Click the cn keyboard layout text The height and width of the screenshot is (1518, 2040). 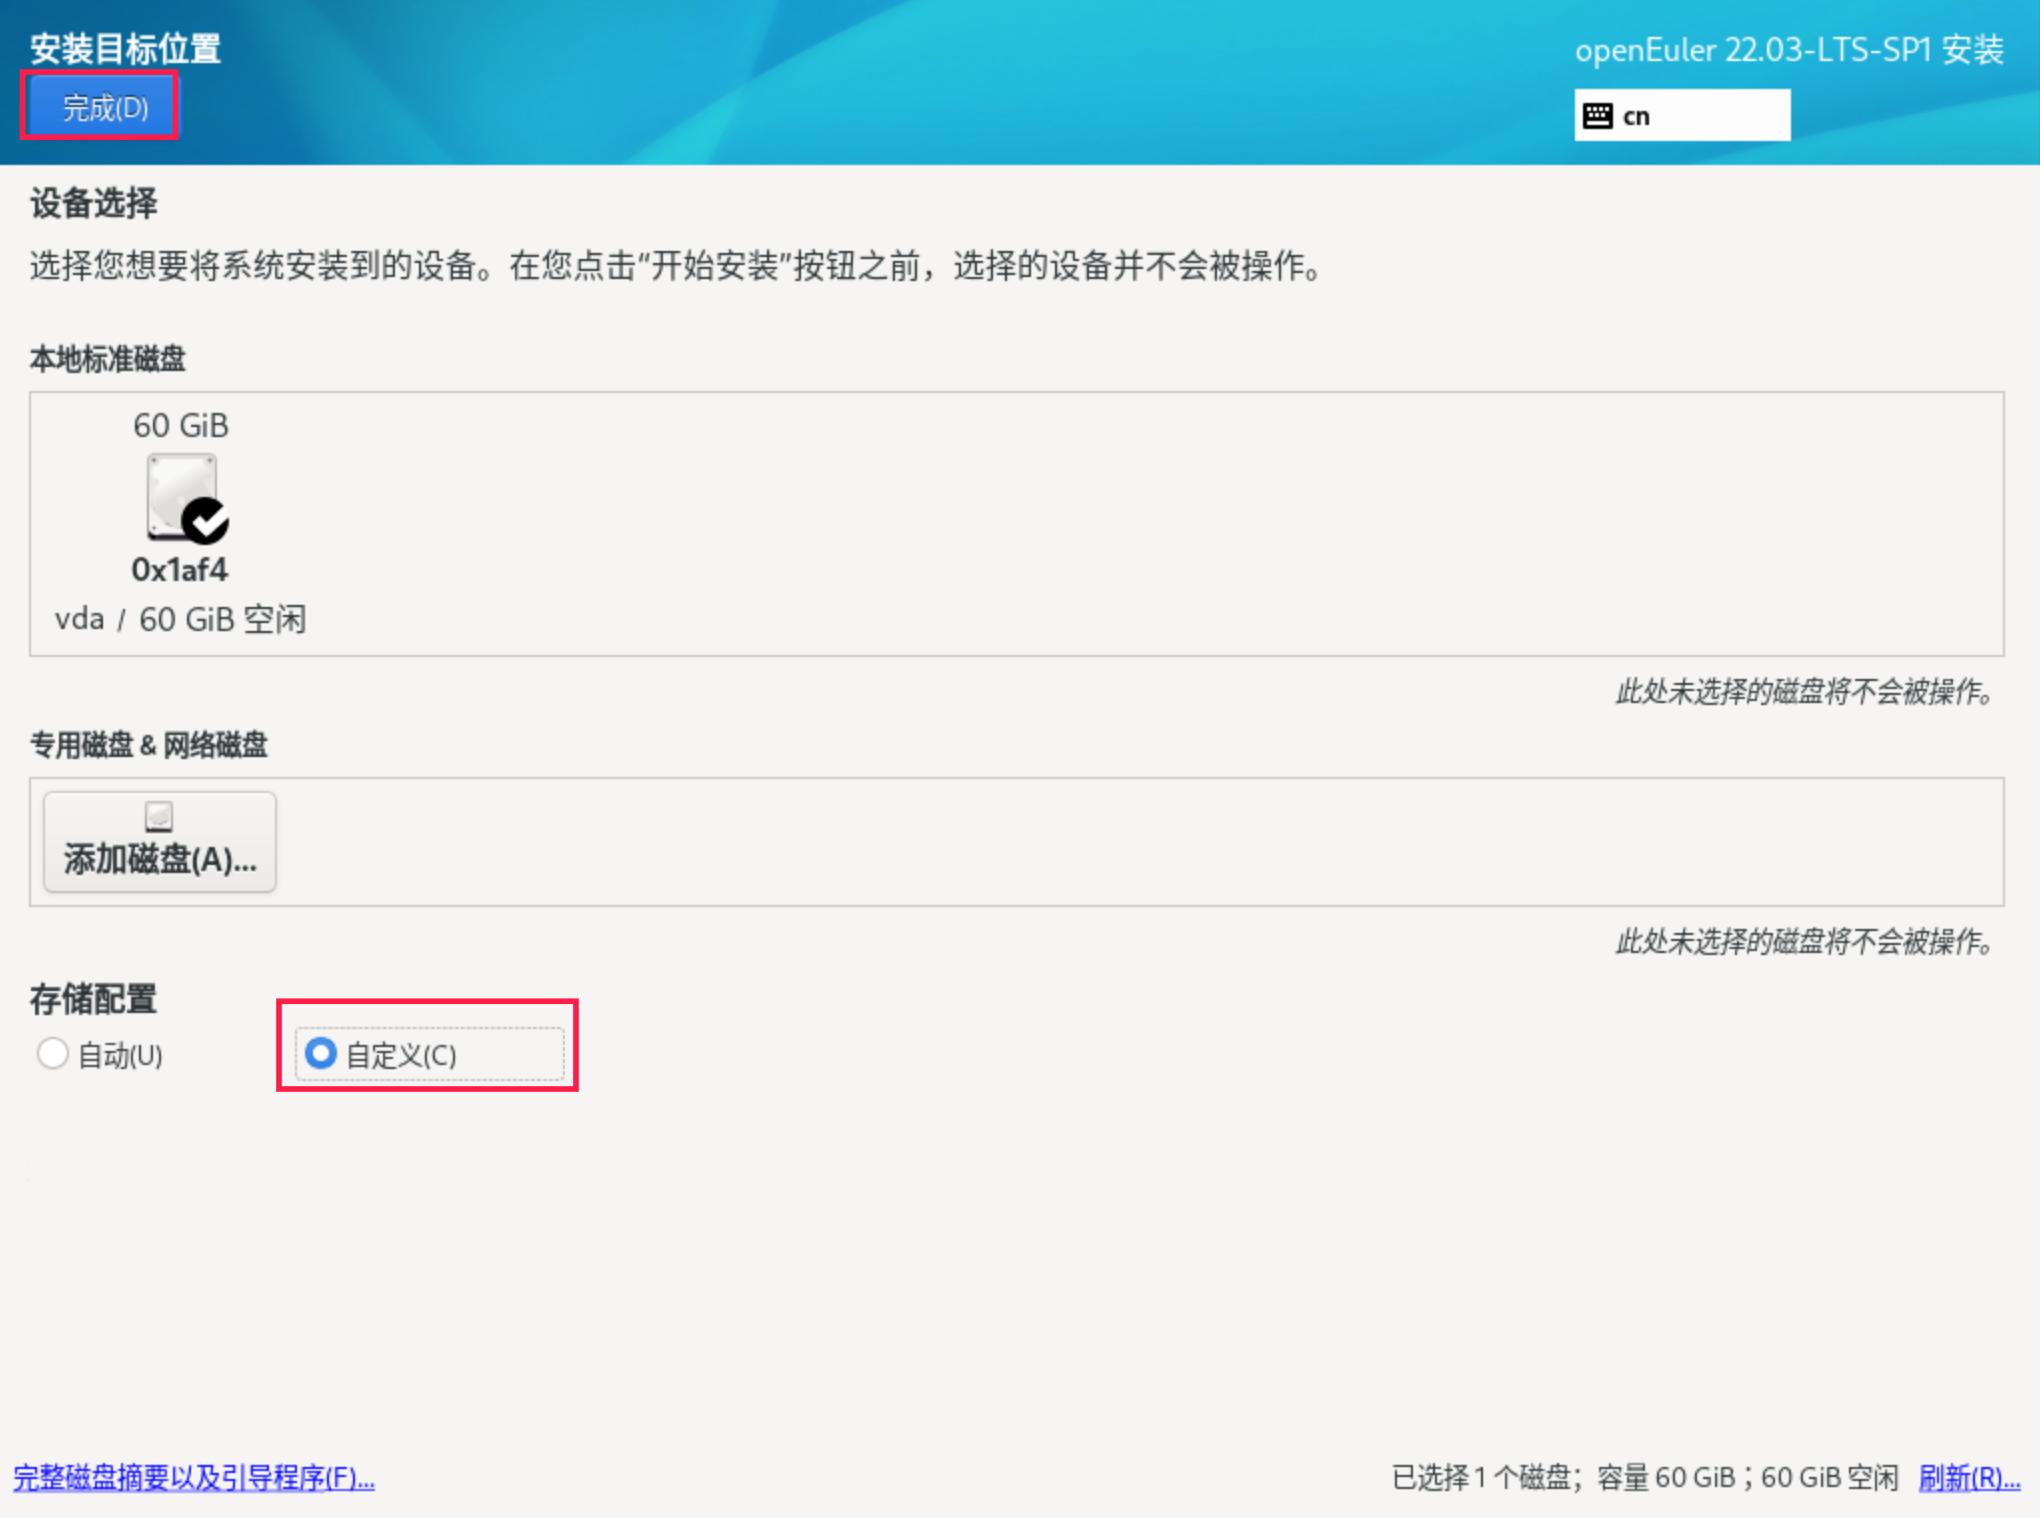pos(1636,117)
